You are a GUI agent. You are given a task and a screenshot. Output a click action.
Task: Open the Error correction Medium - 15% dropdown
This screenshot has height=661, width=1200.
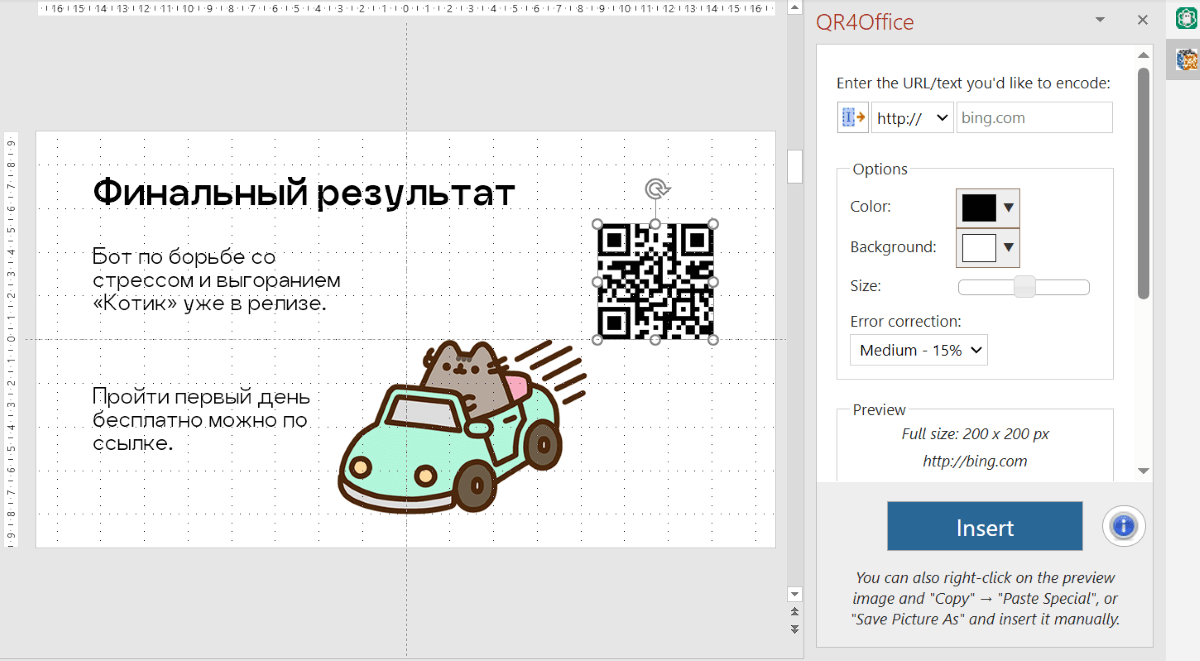918,350
